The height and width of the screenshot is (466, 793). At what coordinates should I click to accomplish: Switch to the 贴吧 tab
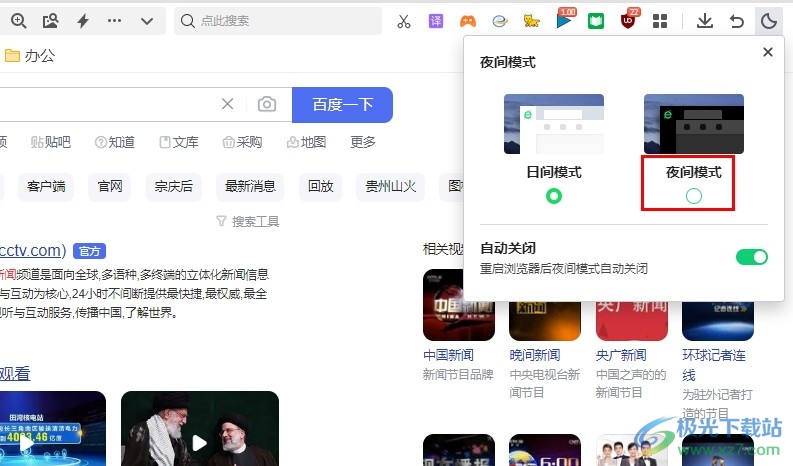pos(51,142)
